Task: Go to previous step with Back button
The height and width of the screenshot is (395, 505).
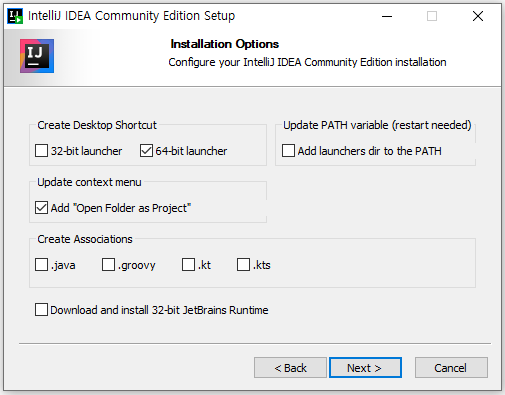Action: [x=290, y=368]
